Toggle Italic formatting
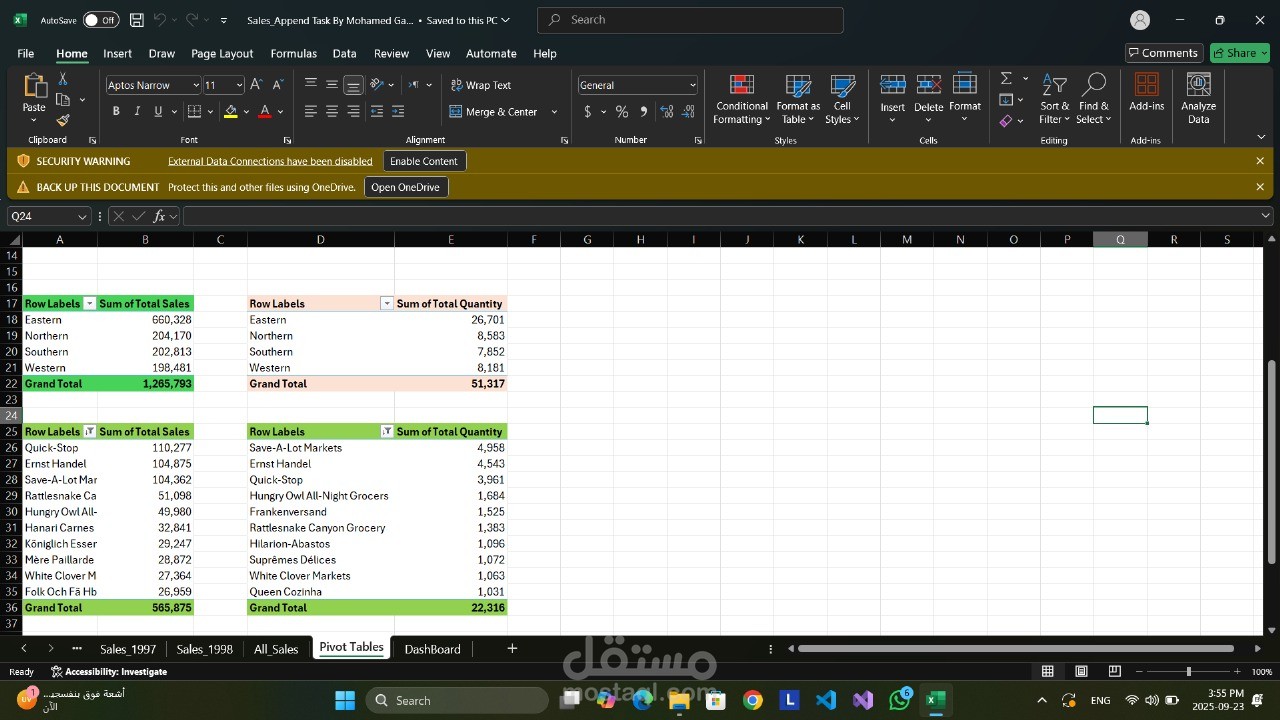 coord(137,112)
